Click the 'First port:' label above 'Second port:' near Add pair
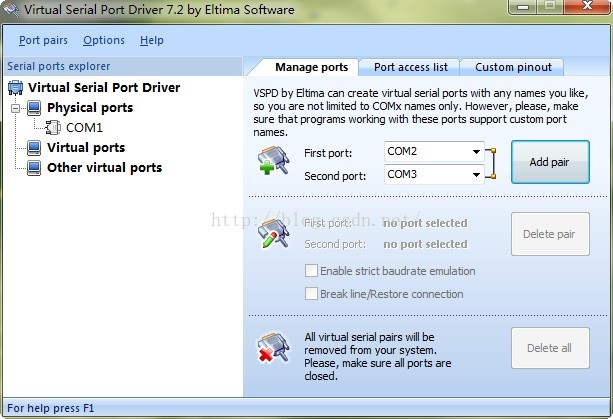Viewport: 613px width, 419px height. (328, 153)
